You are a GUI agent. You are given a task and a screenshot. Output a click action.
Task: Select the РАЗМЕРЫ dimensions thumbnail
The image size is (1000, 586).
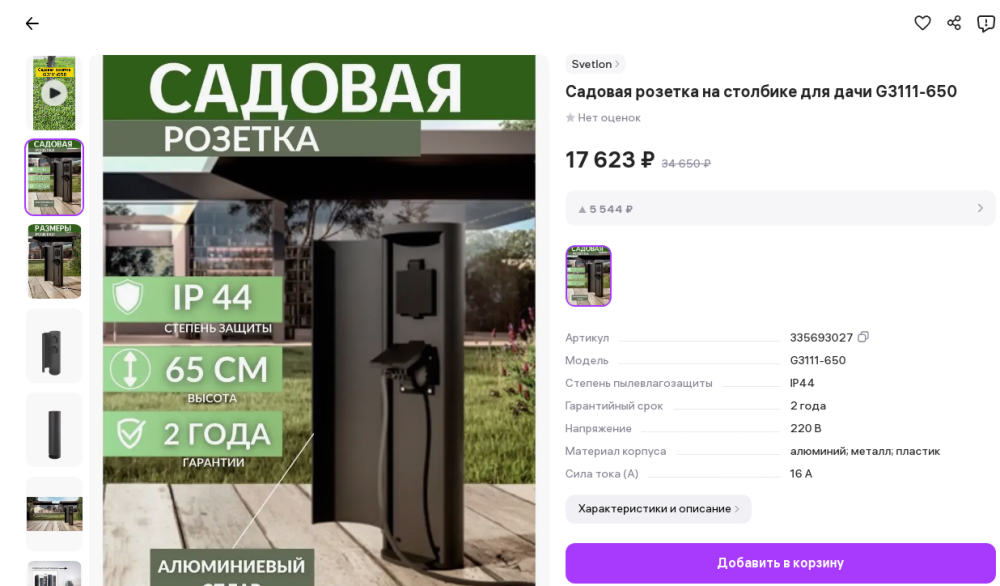[54, 261]
